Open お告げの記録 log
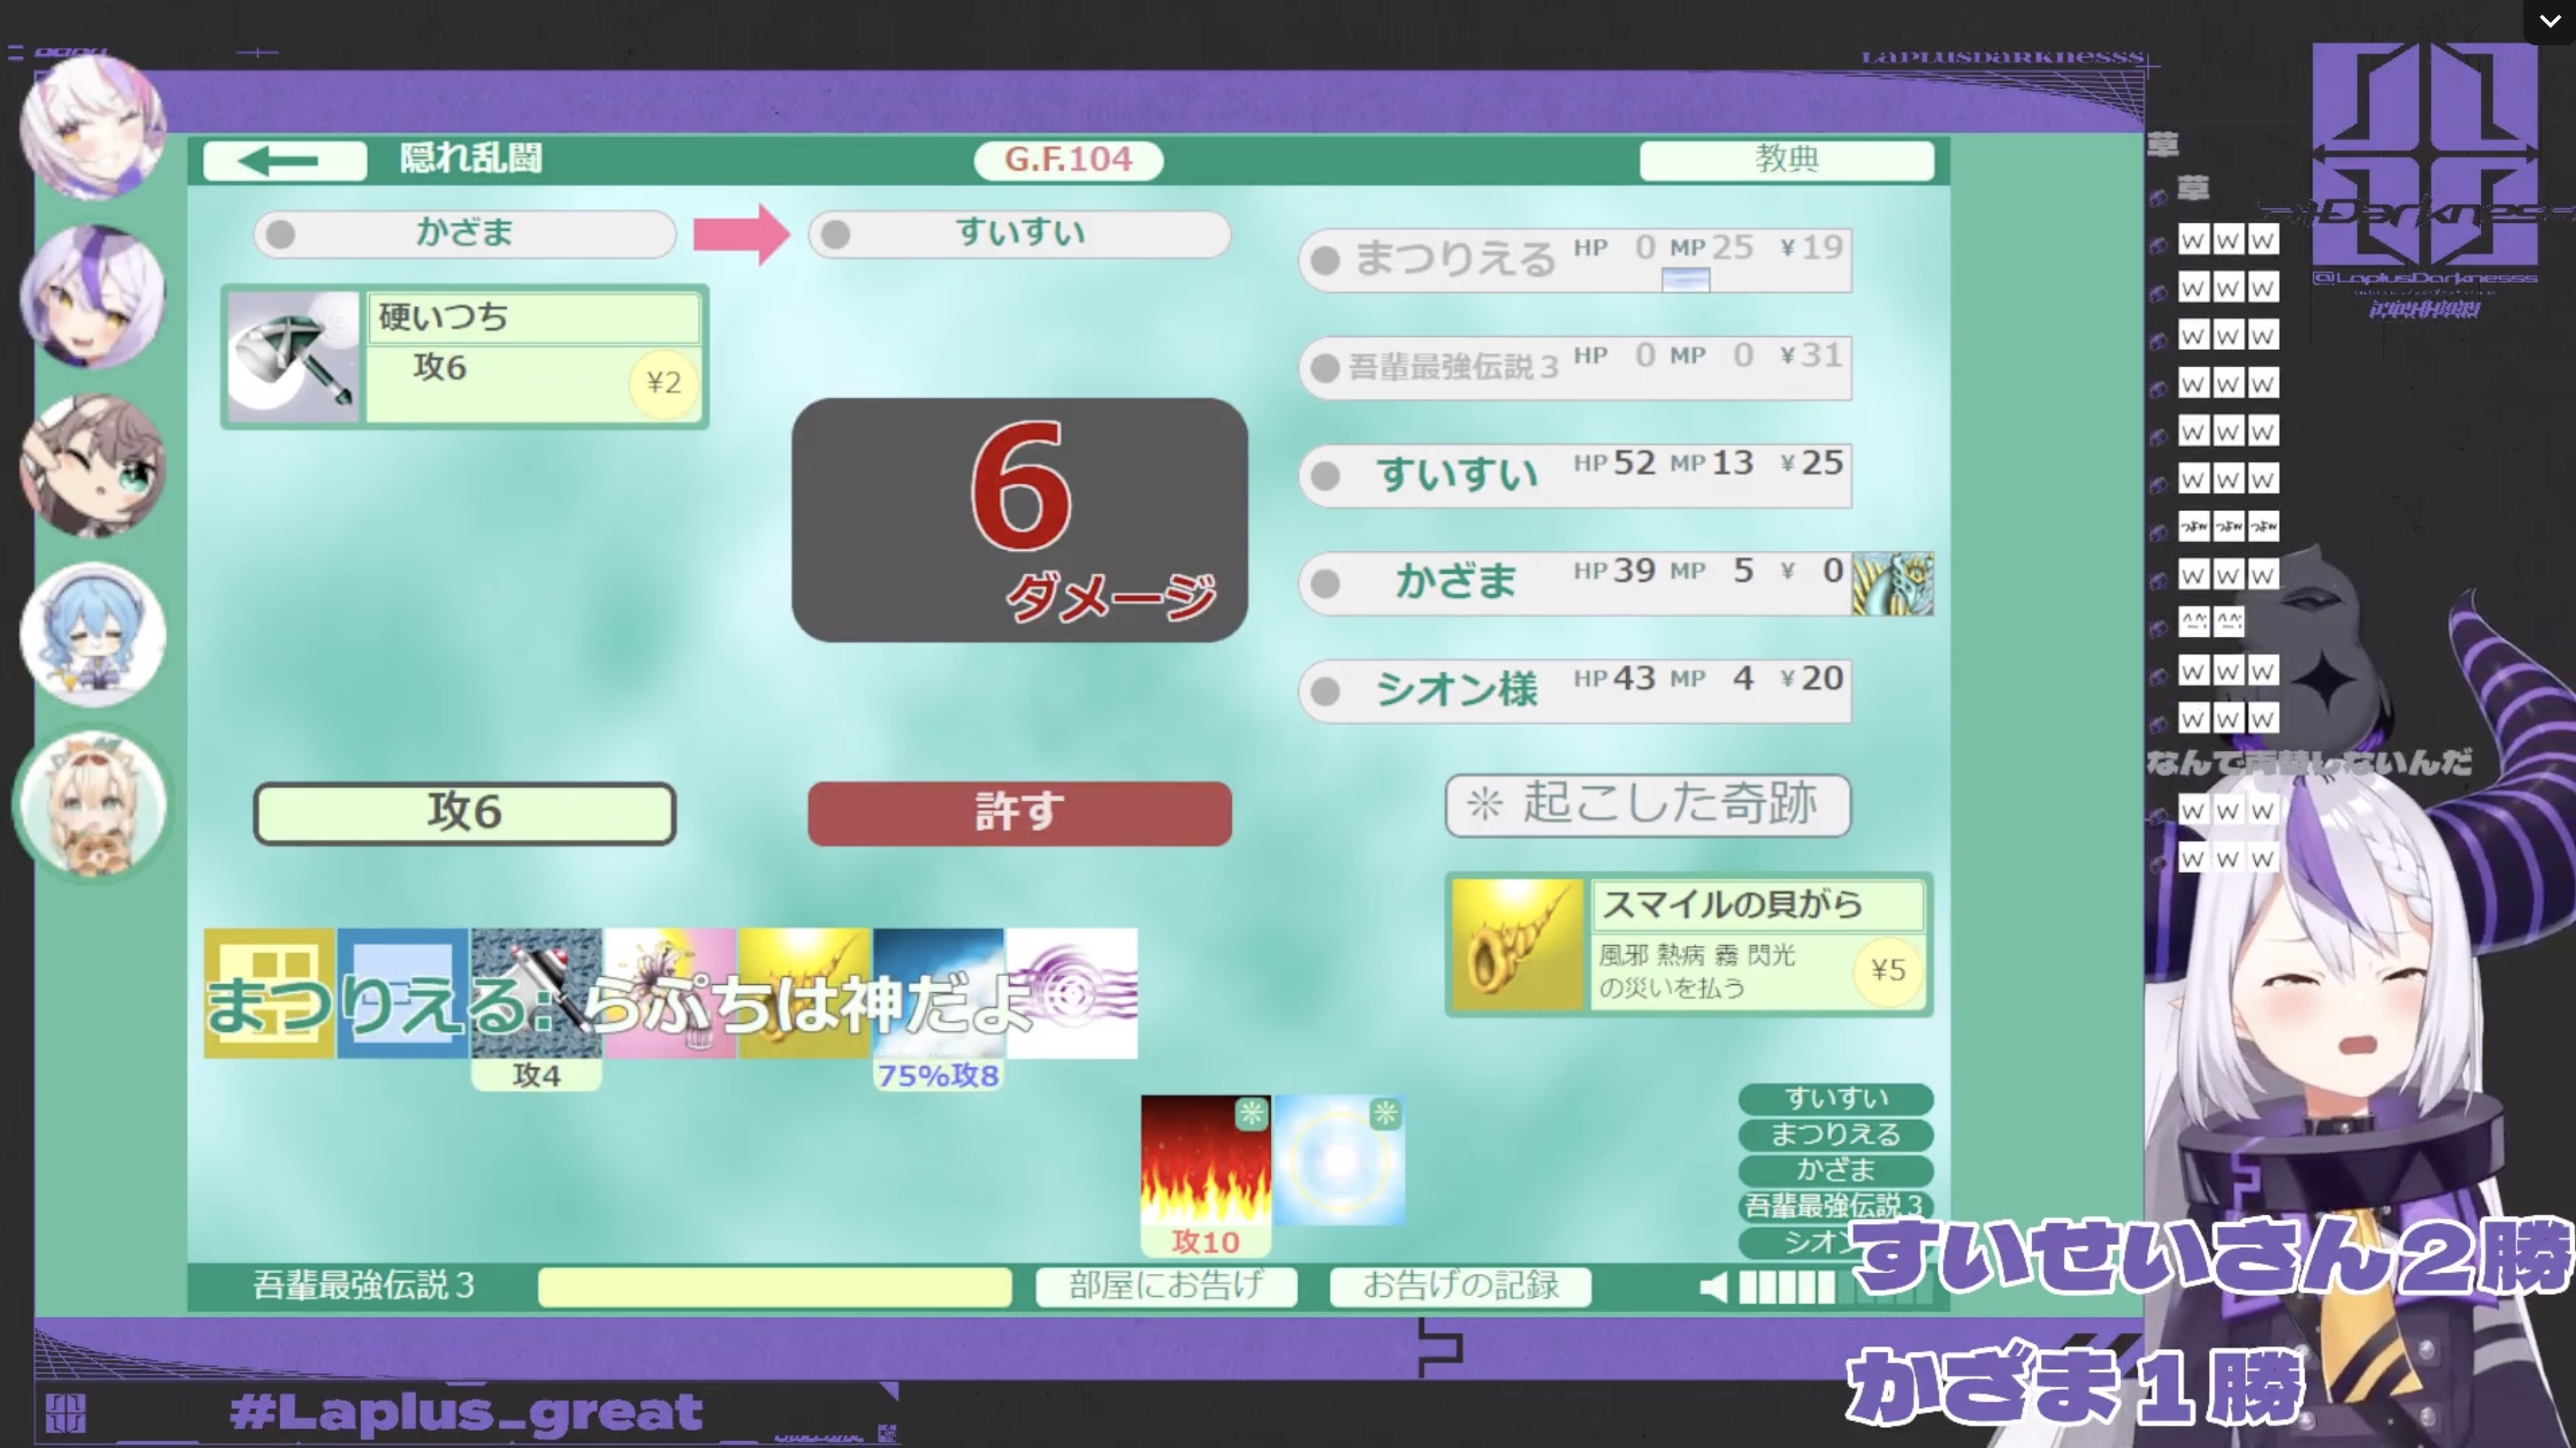 tap(1460, 1286)
